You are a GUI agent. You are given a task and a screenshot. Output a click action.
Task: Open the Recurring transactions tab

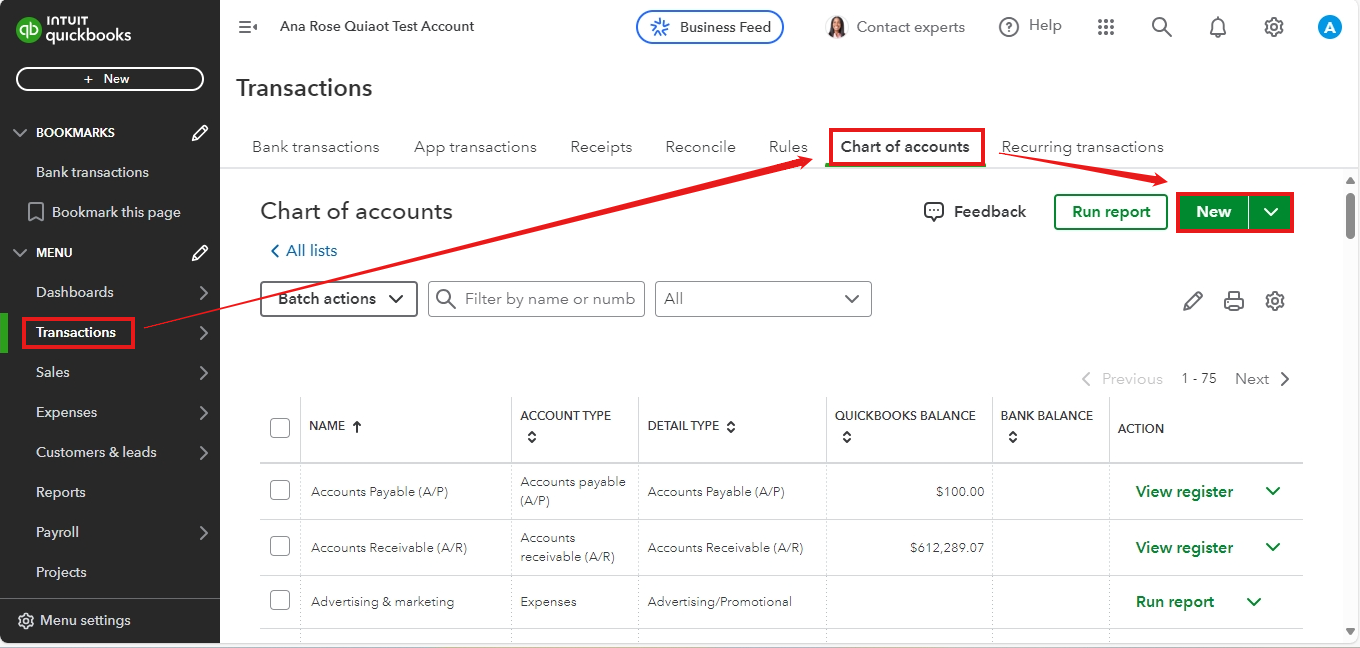click(1082, 146)
